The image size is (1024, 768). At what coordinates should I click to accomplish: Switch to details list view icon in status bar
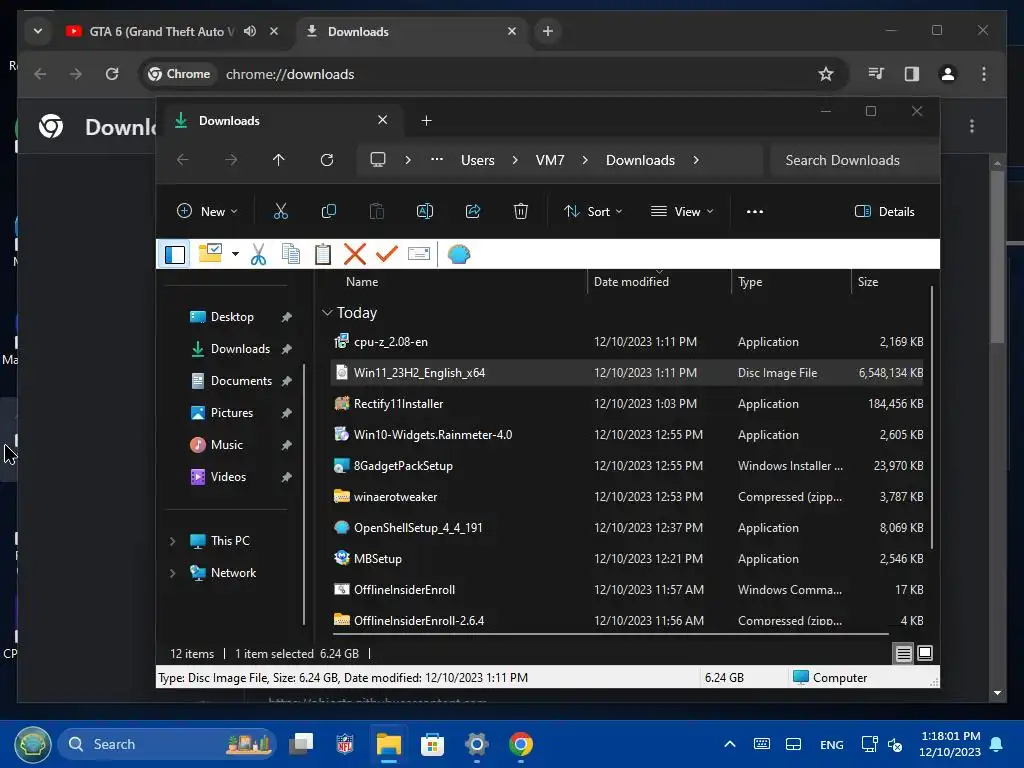pos(903,653)
